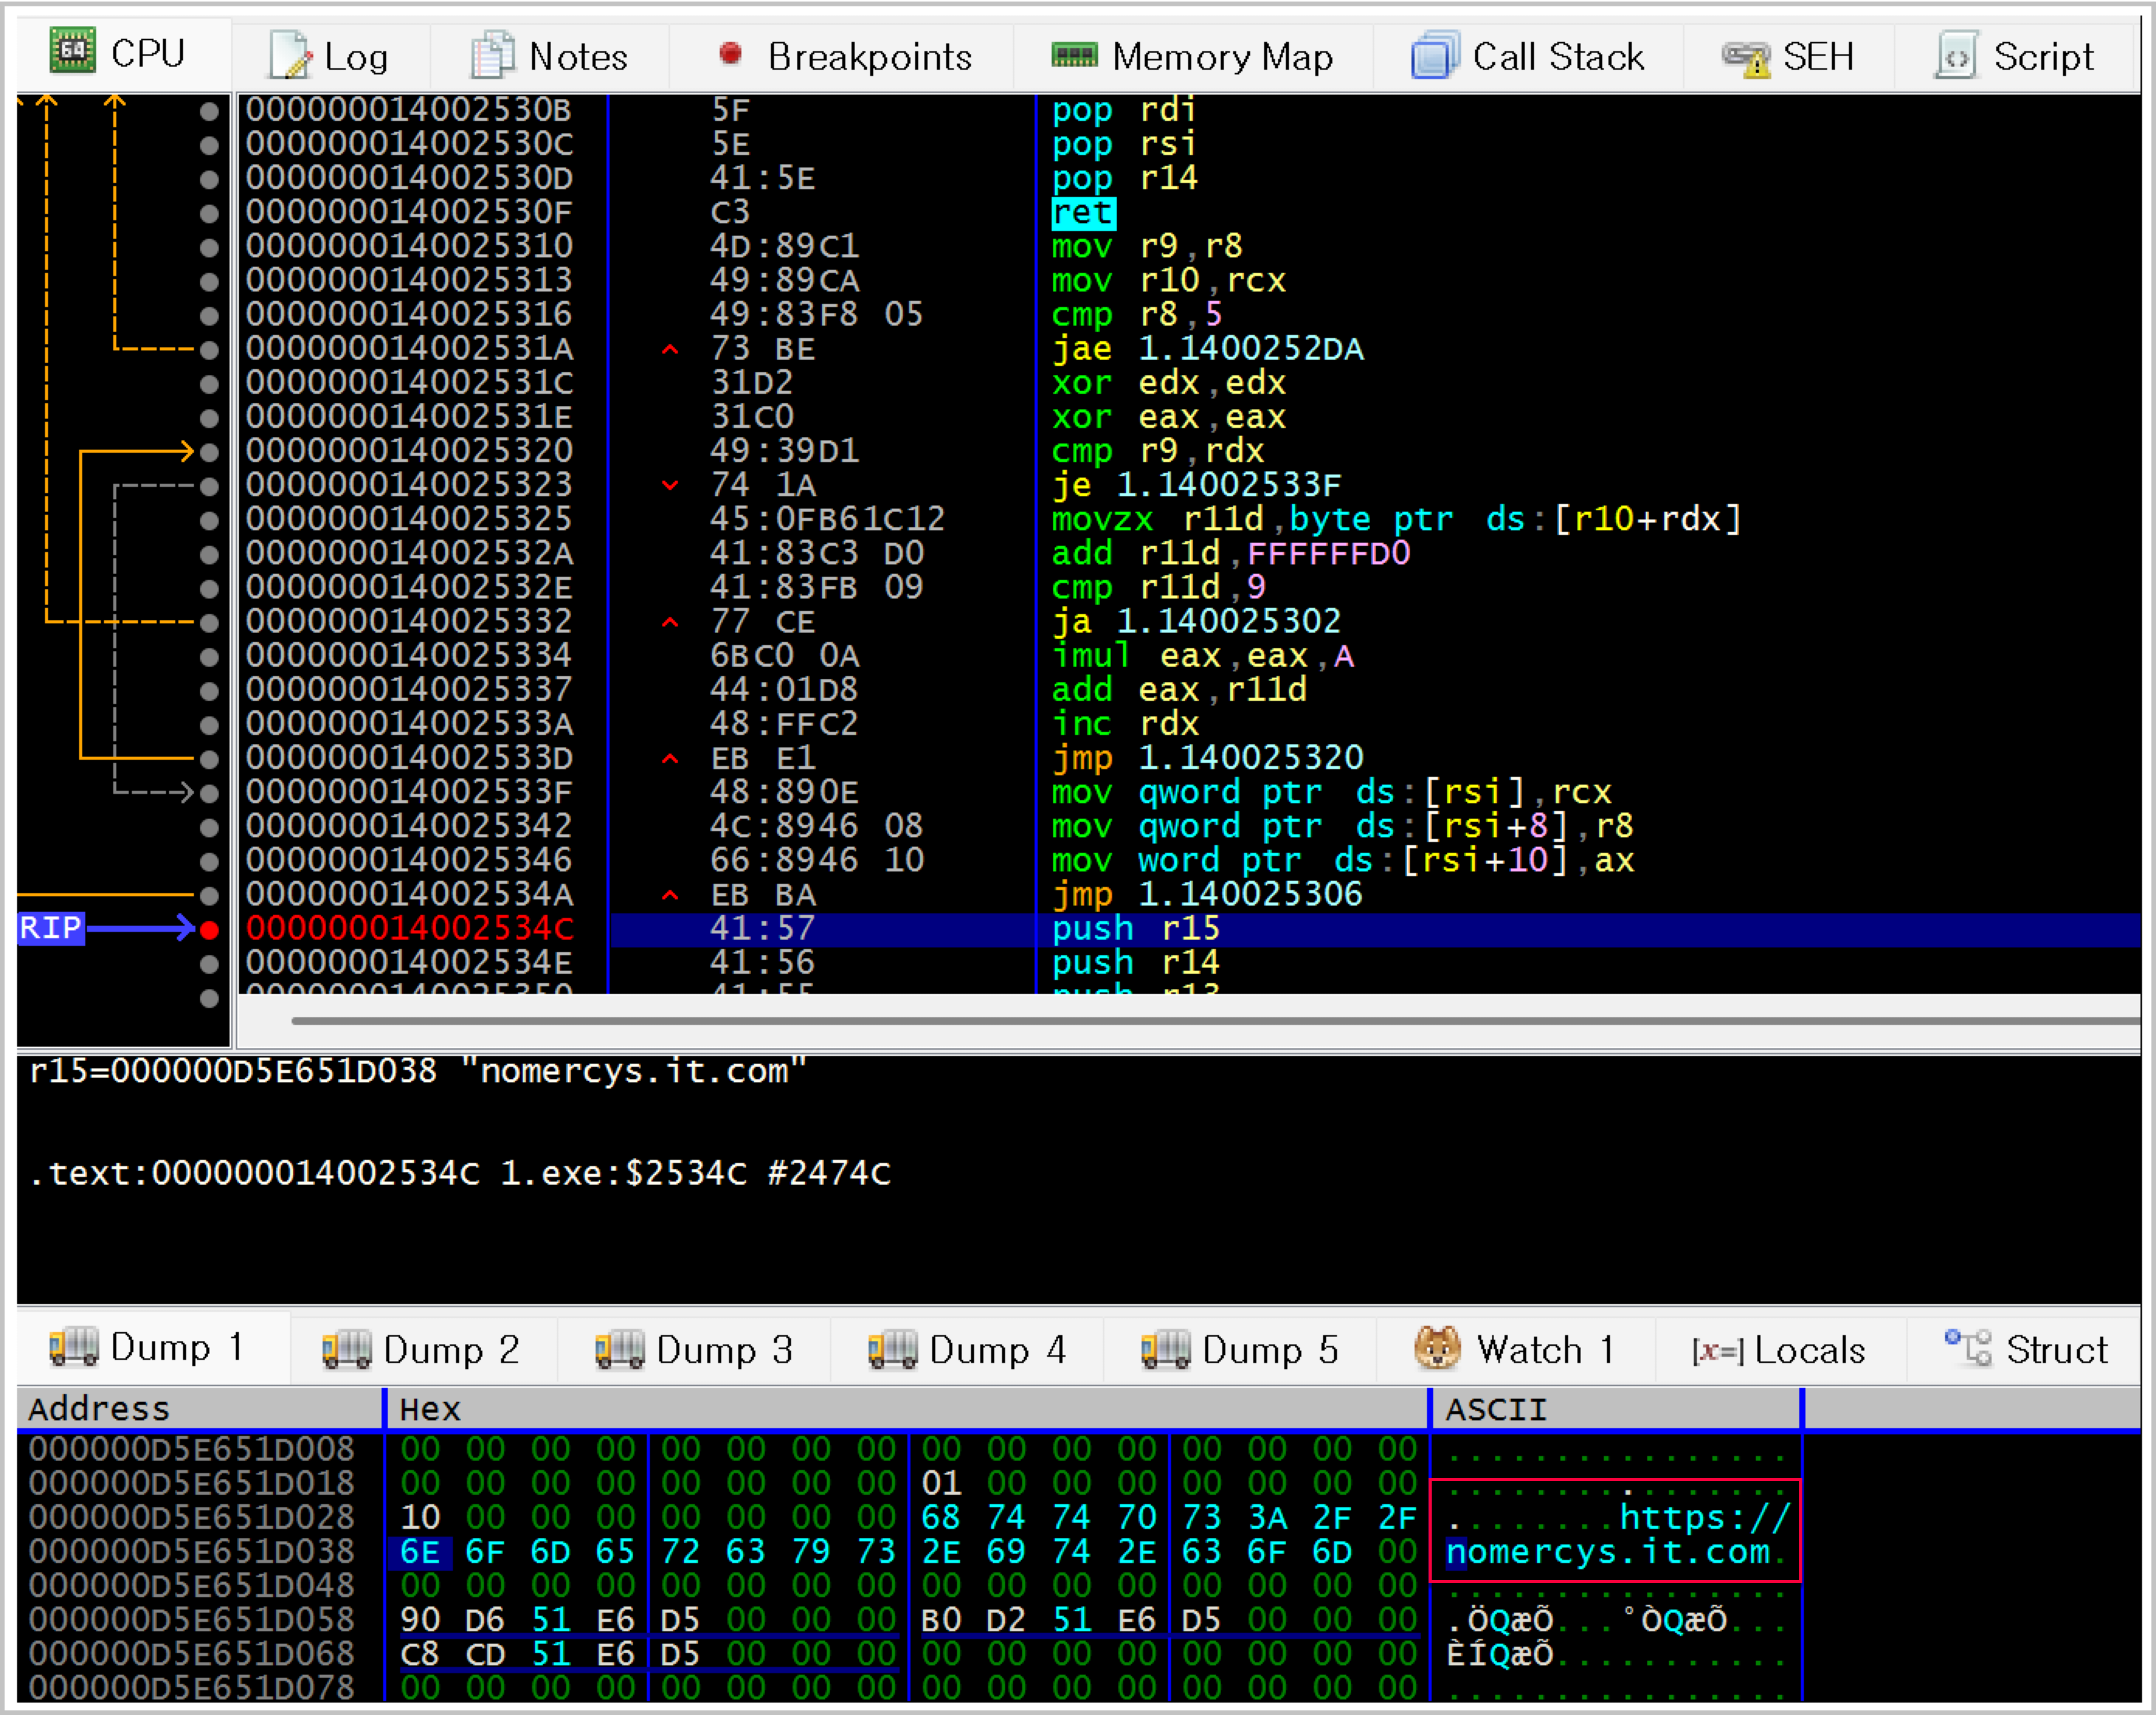The image size is (2156, 1715).
Task: Click the Call Stack windows icon
Action: 1435,55
